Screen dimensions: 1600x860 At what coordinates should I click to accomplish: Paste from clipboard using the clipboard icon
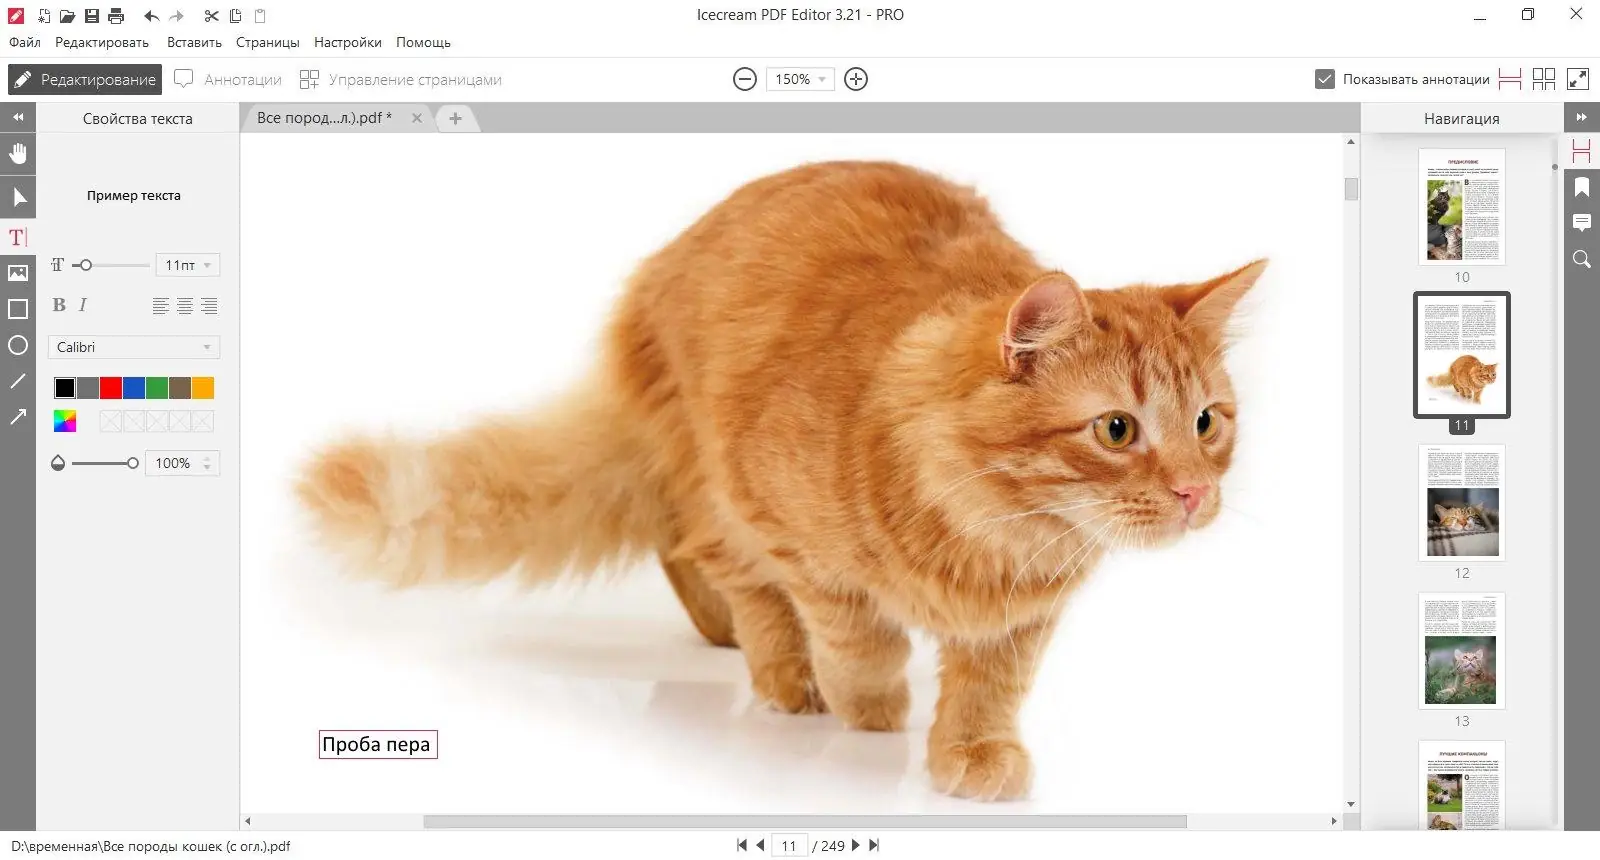(x=260, y=16)
